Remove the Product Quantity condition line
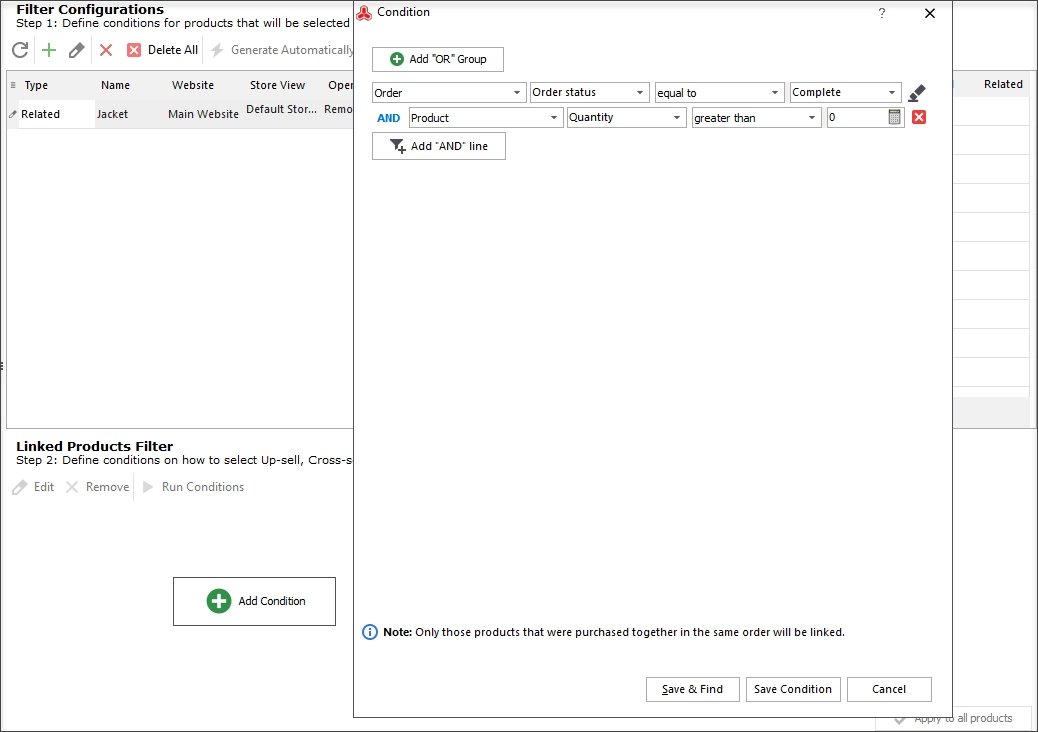 pos(919,117)
